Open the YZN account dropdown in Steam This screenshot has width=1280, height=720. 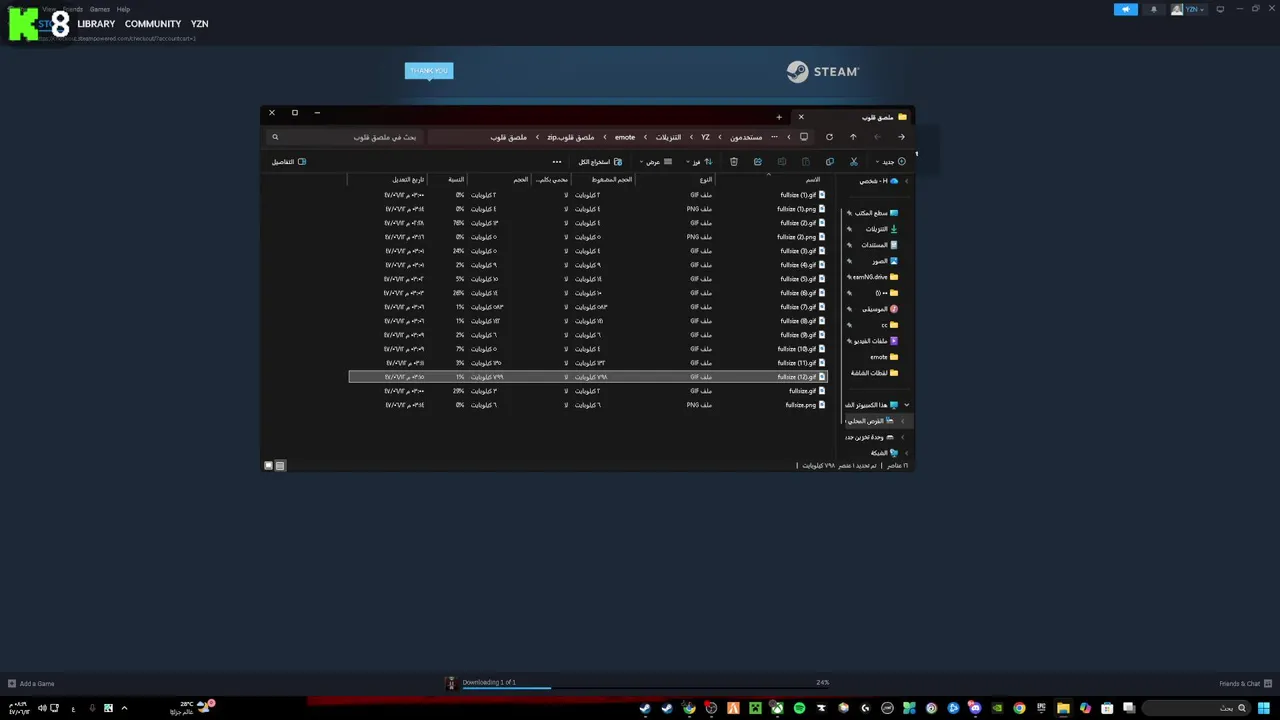(1189, 9)
